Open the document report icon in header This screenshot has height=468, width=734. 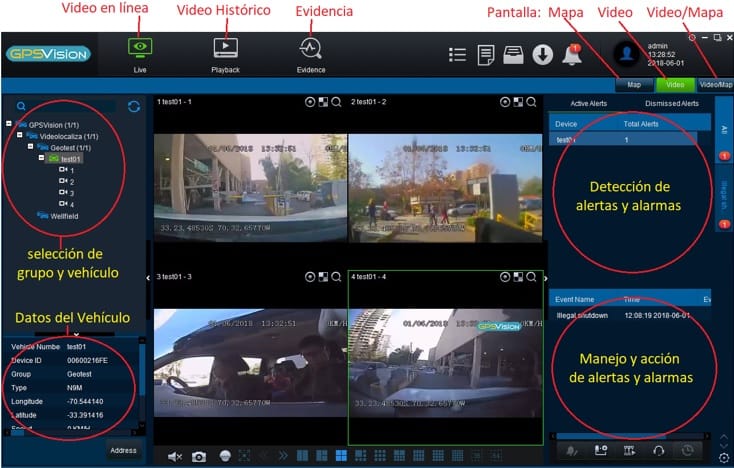pos(485,55)
